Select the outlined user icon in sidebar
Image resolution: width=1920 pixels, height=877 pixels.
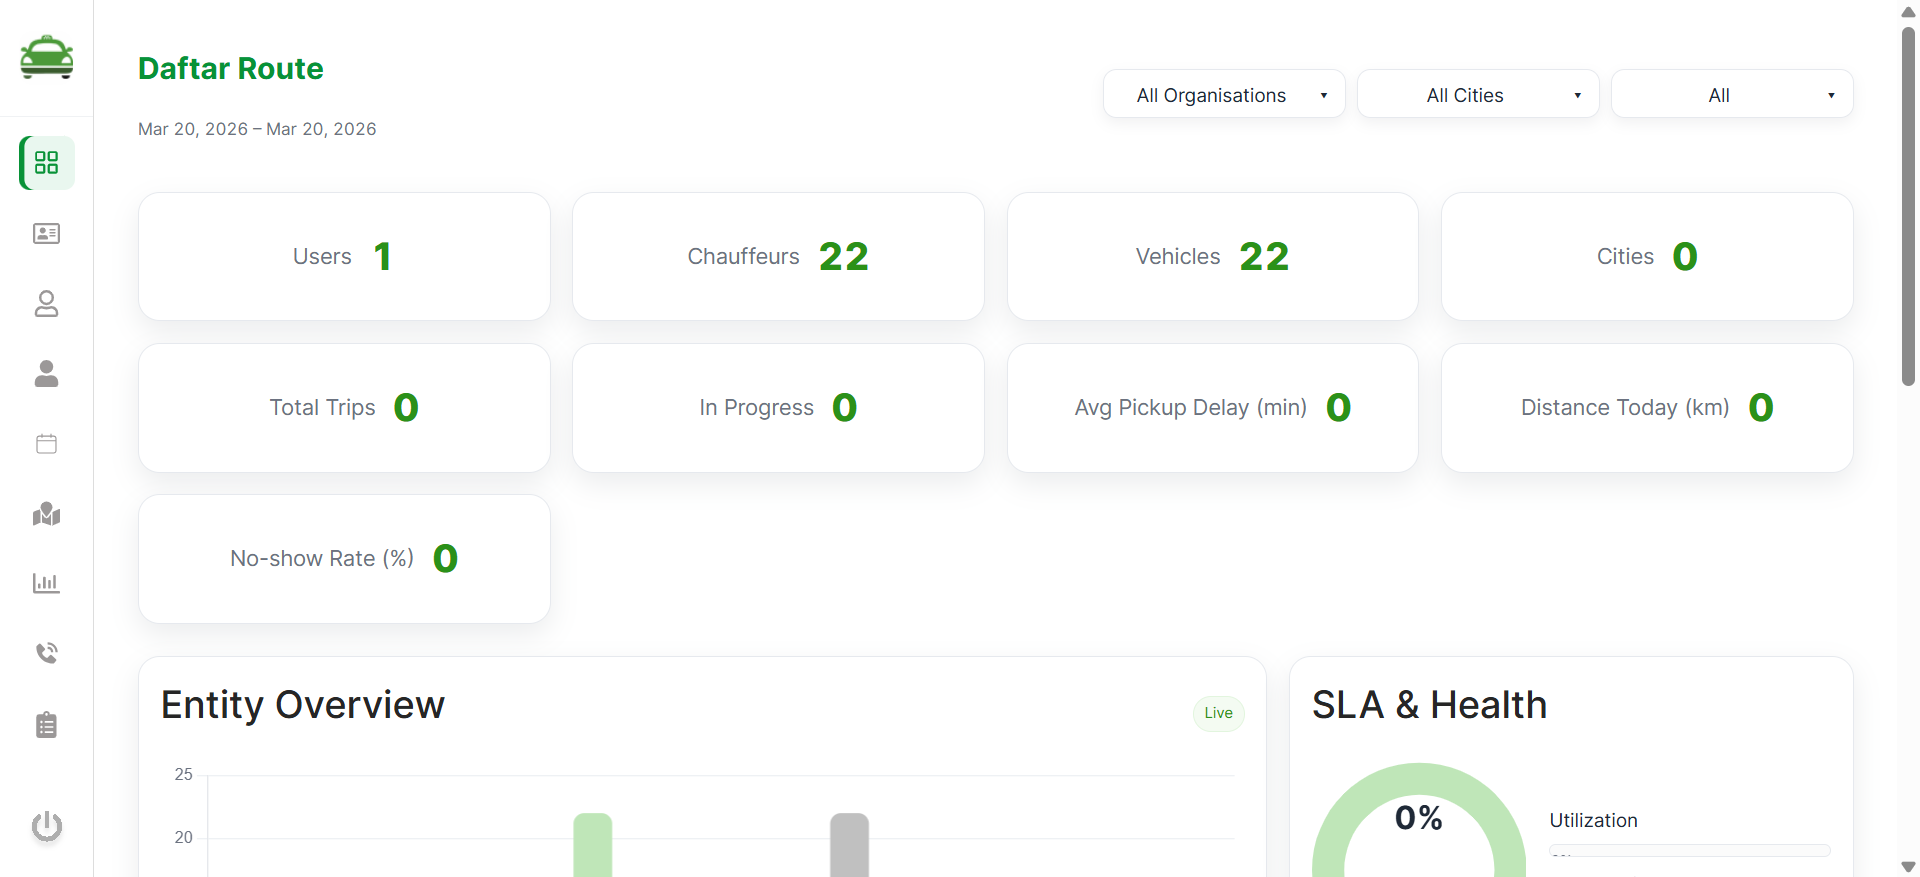(47, 303)
